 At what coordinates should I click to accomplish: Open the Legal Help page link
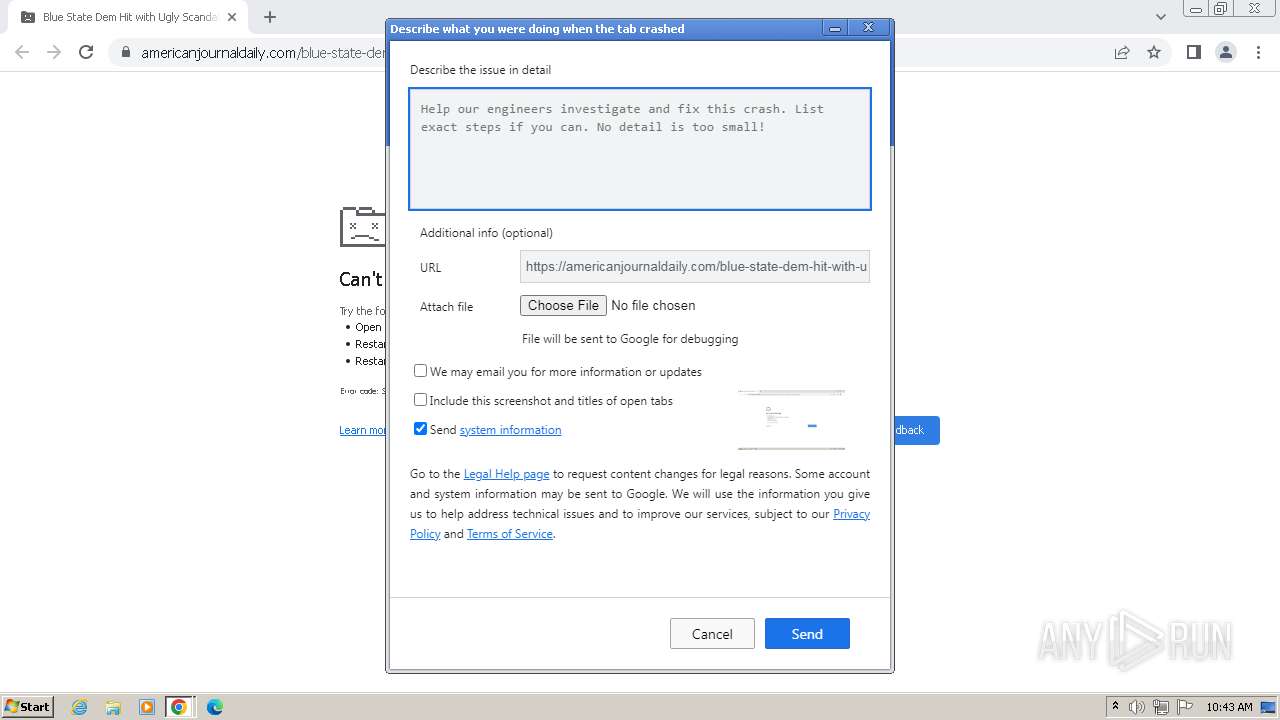click(506, 474)
